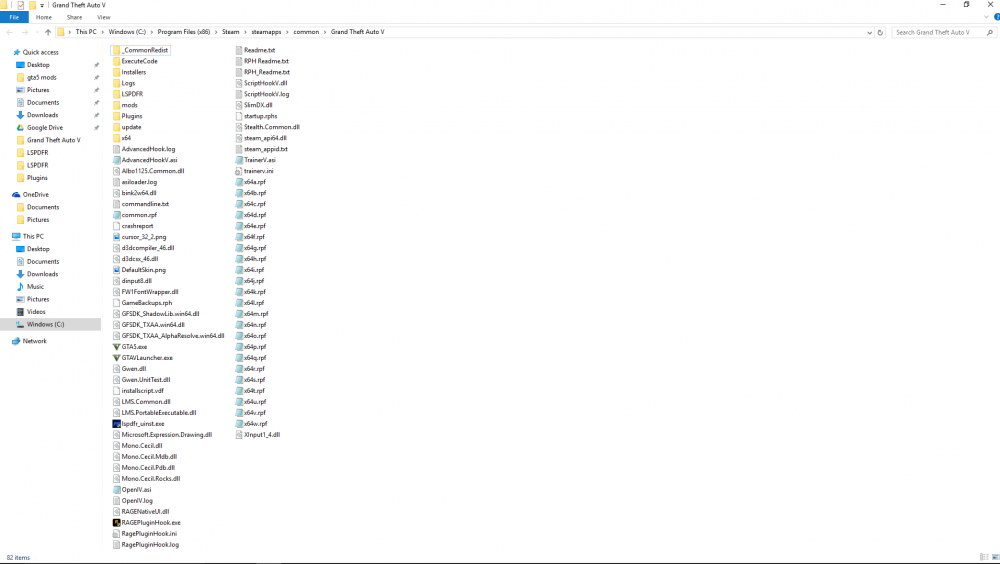Expand the ribbon with the chevron
This screenshot has height=564, width=1000.
pyautogui.click(x=986, y=17)
